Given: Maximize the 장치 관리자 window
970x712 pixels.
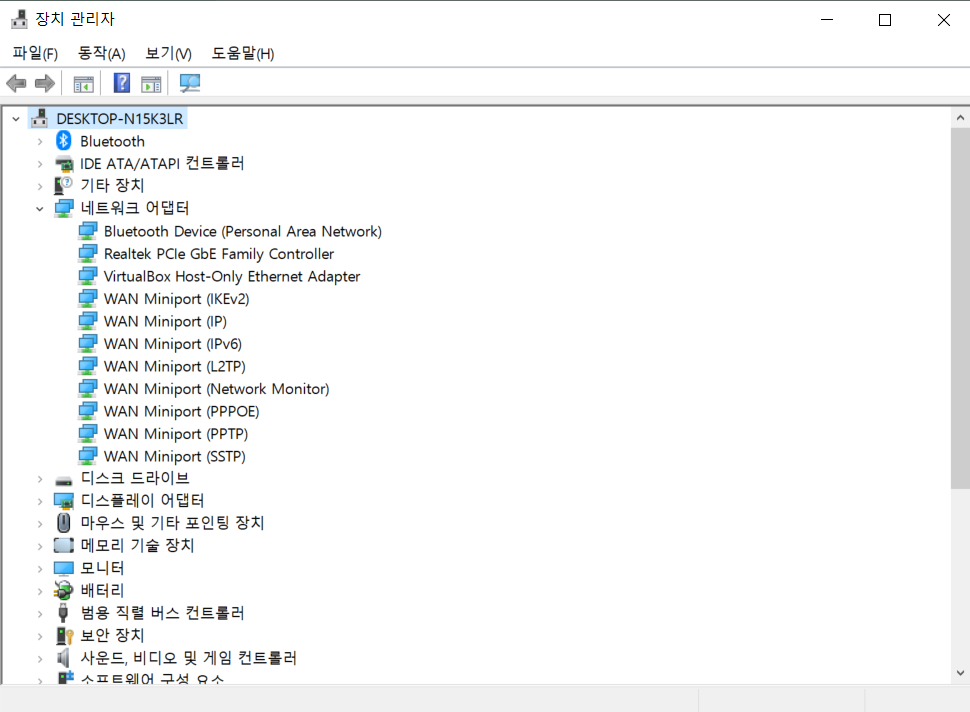Looking at the screenshot, I should coord(885,20).
